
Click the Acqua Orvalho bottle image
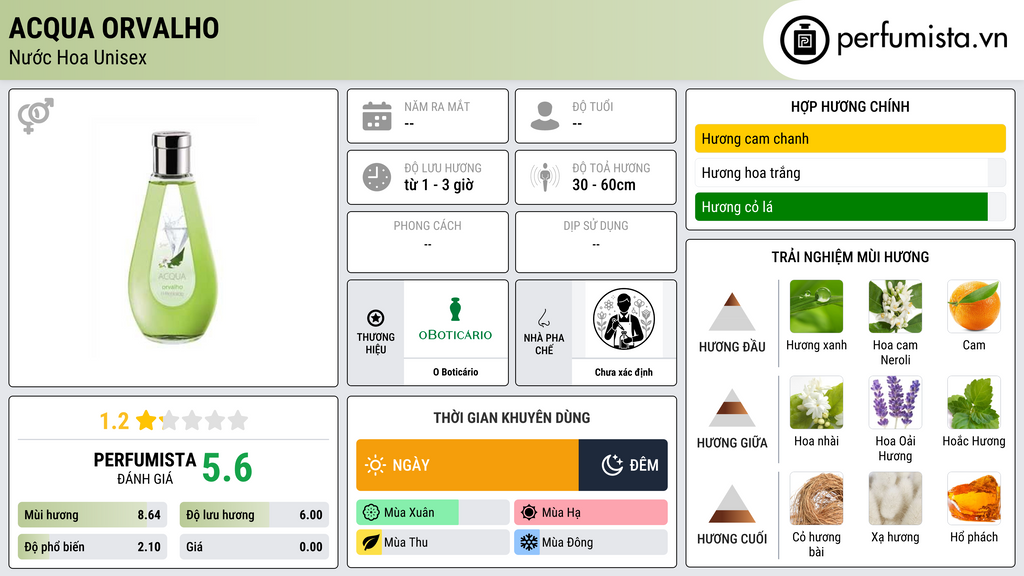pos(172,237)
